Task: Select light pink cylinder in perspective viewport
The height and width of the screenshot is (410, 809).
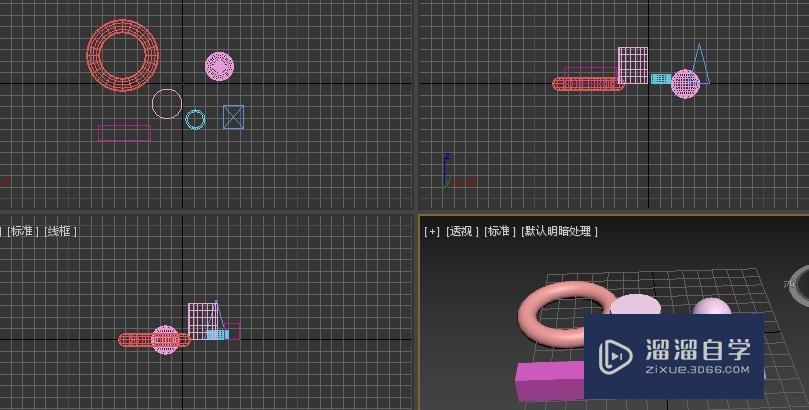Action: click(635, 304)
